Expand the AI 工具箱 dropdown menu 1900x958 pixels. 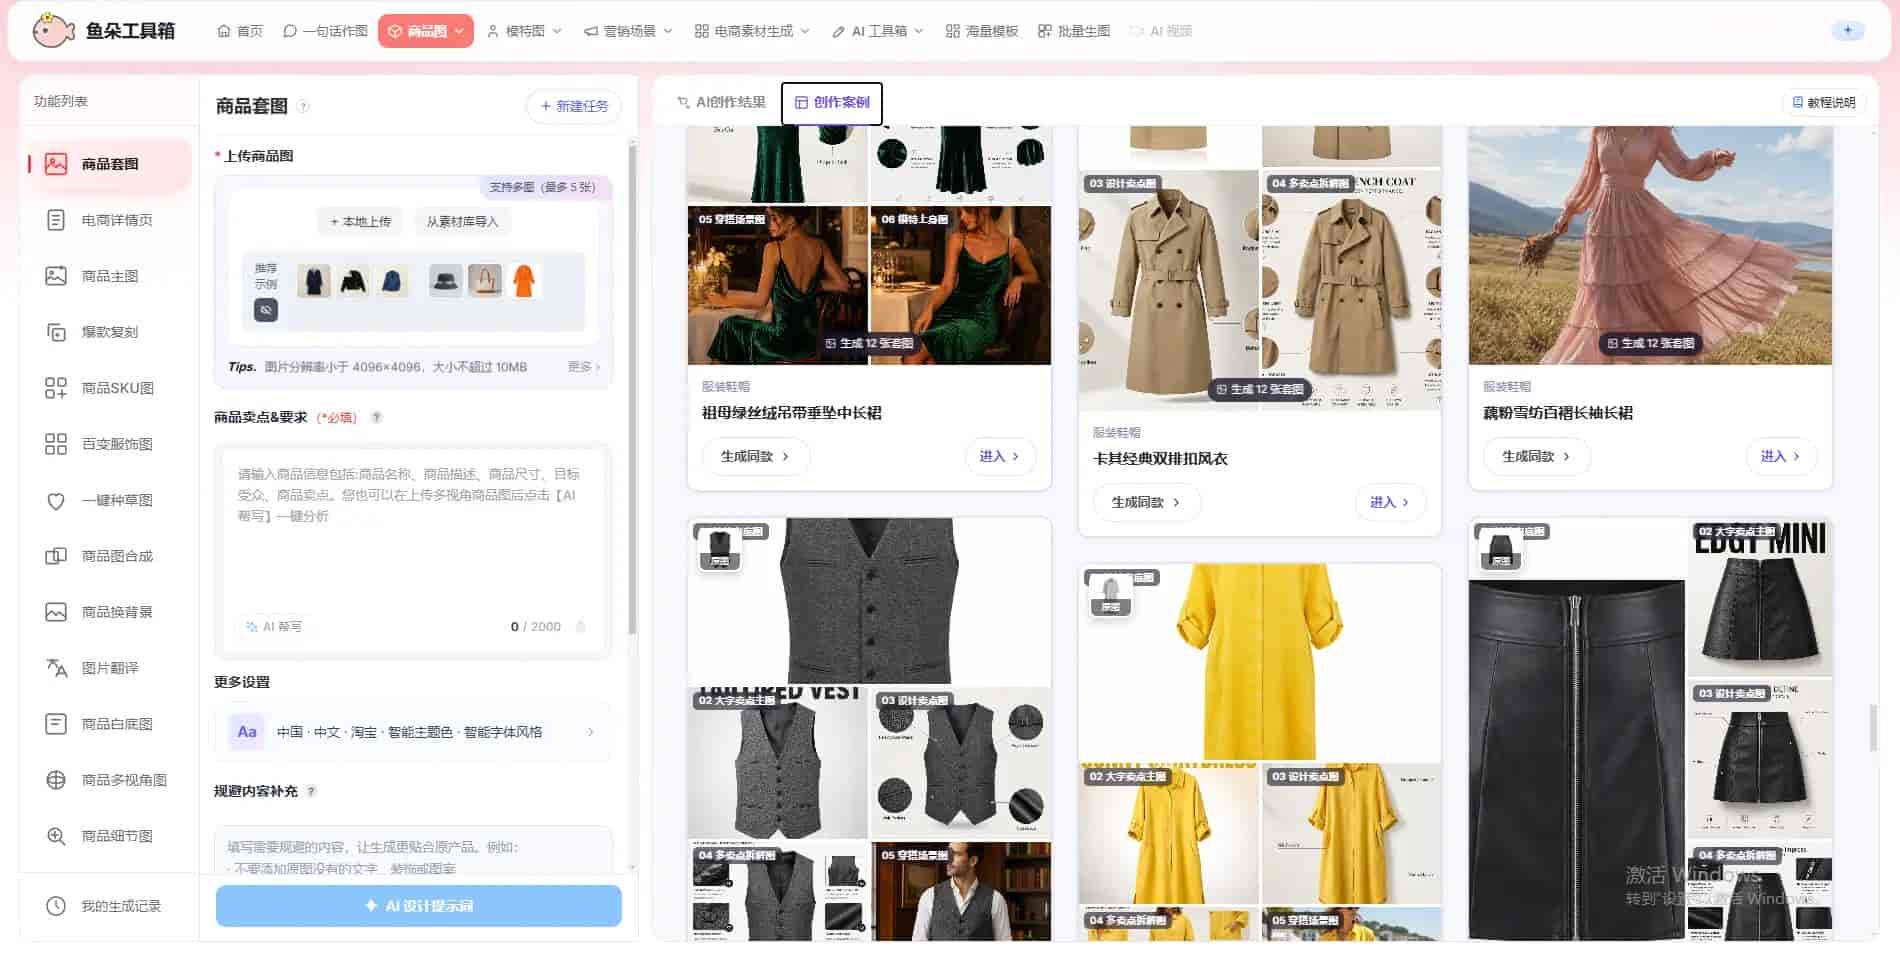[x=878, y=31]
